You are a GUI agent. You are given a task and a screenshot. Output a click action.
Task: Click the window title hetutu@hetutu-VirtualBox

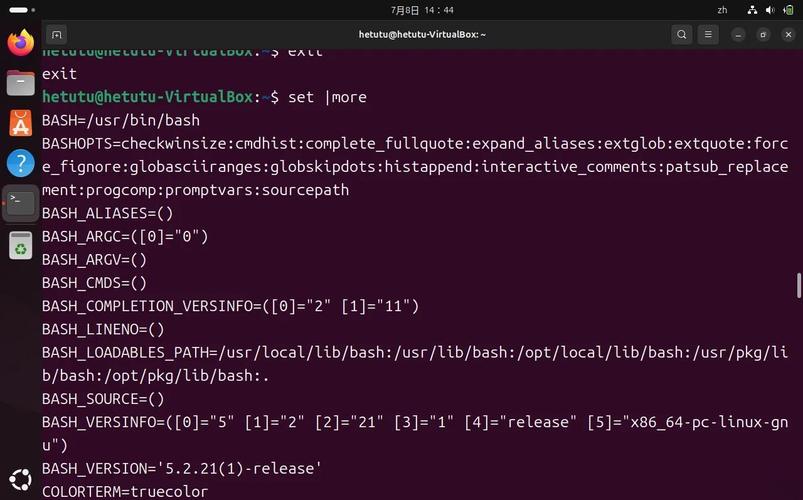point(422,35)
